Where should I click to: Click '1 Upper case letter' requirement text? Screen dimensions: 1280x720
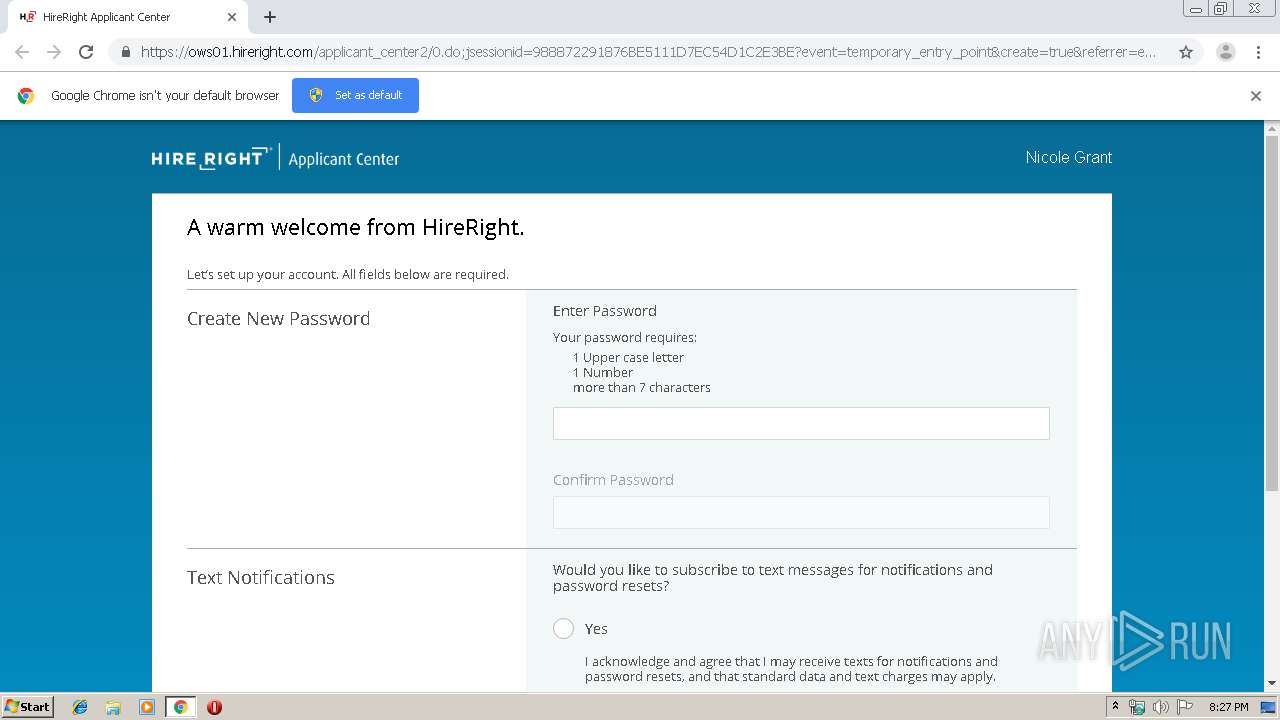click(629, 357)
